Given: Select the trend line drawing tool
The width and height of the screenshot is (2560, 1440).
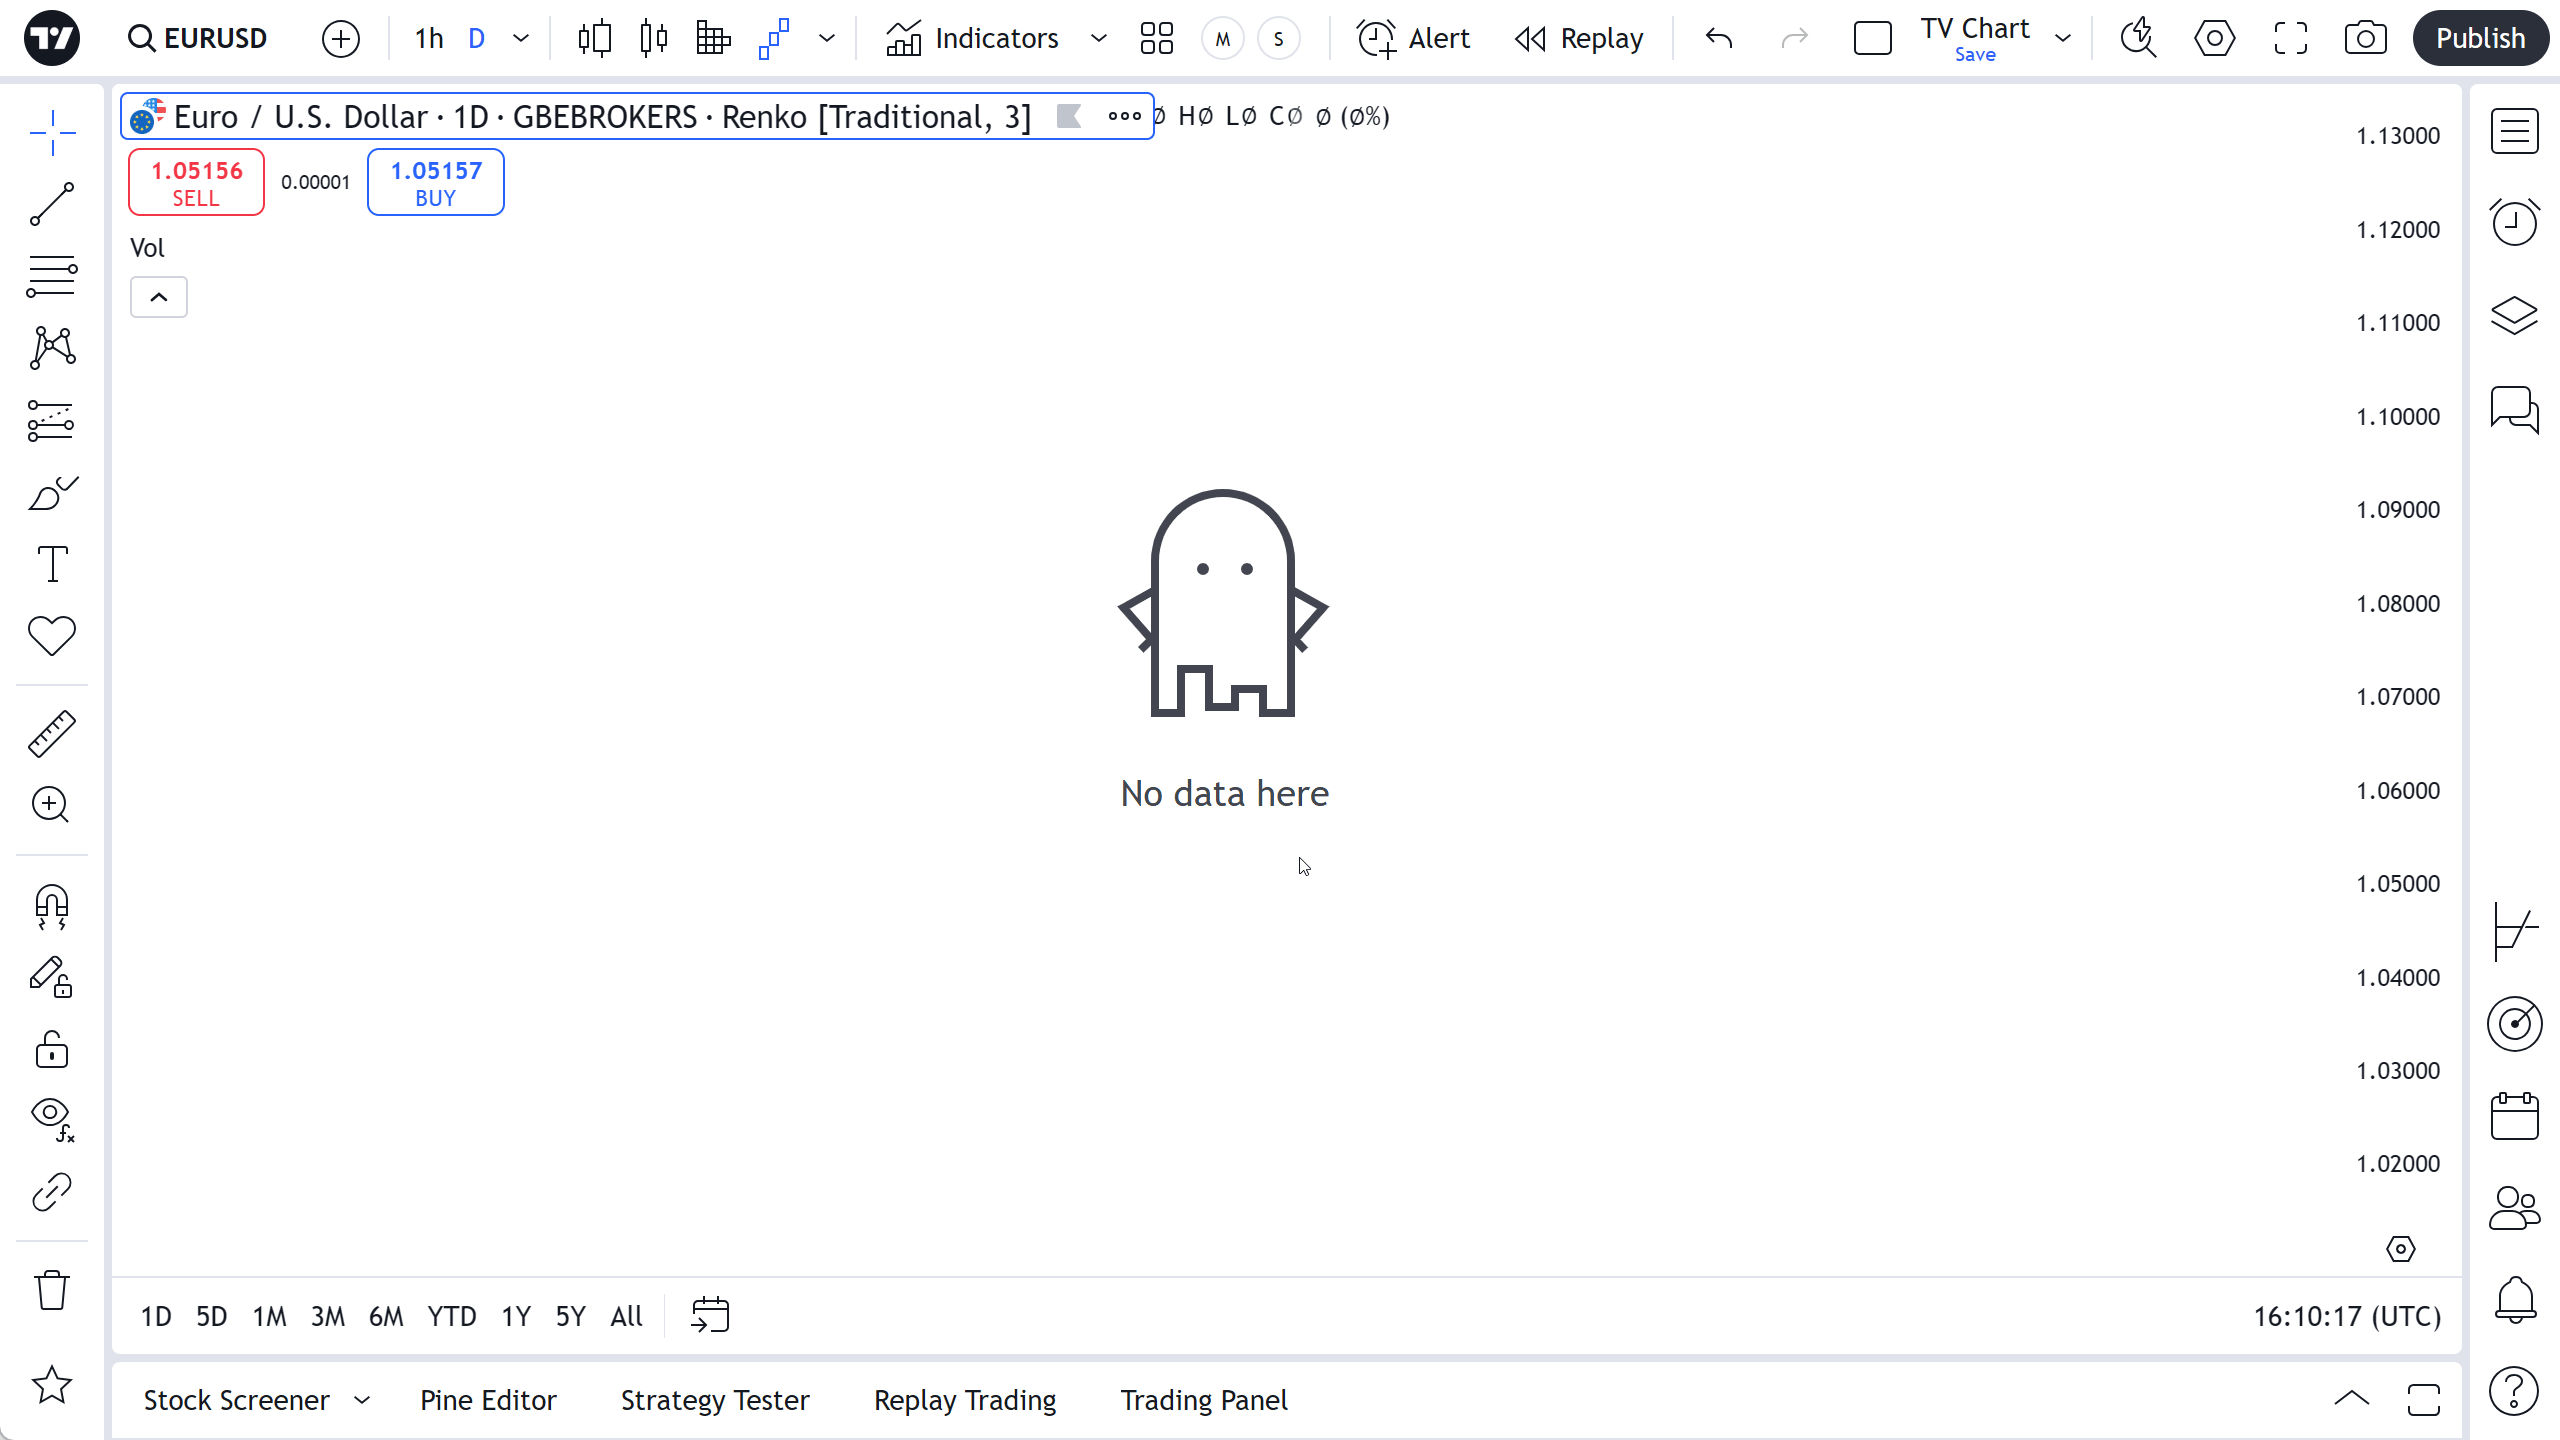Looking at the screenshot, I should click(x=52, y=204).
